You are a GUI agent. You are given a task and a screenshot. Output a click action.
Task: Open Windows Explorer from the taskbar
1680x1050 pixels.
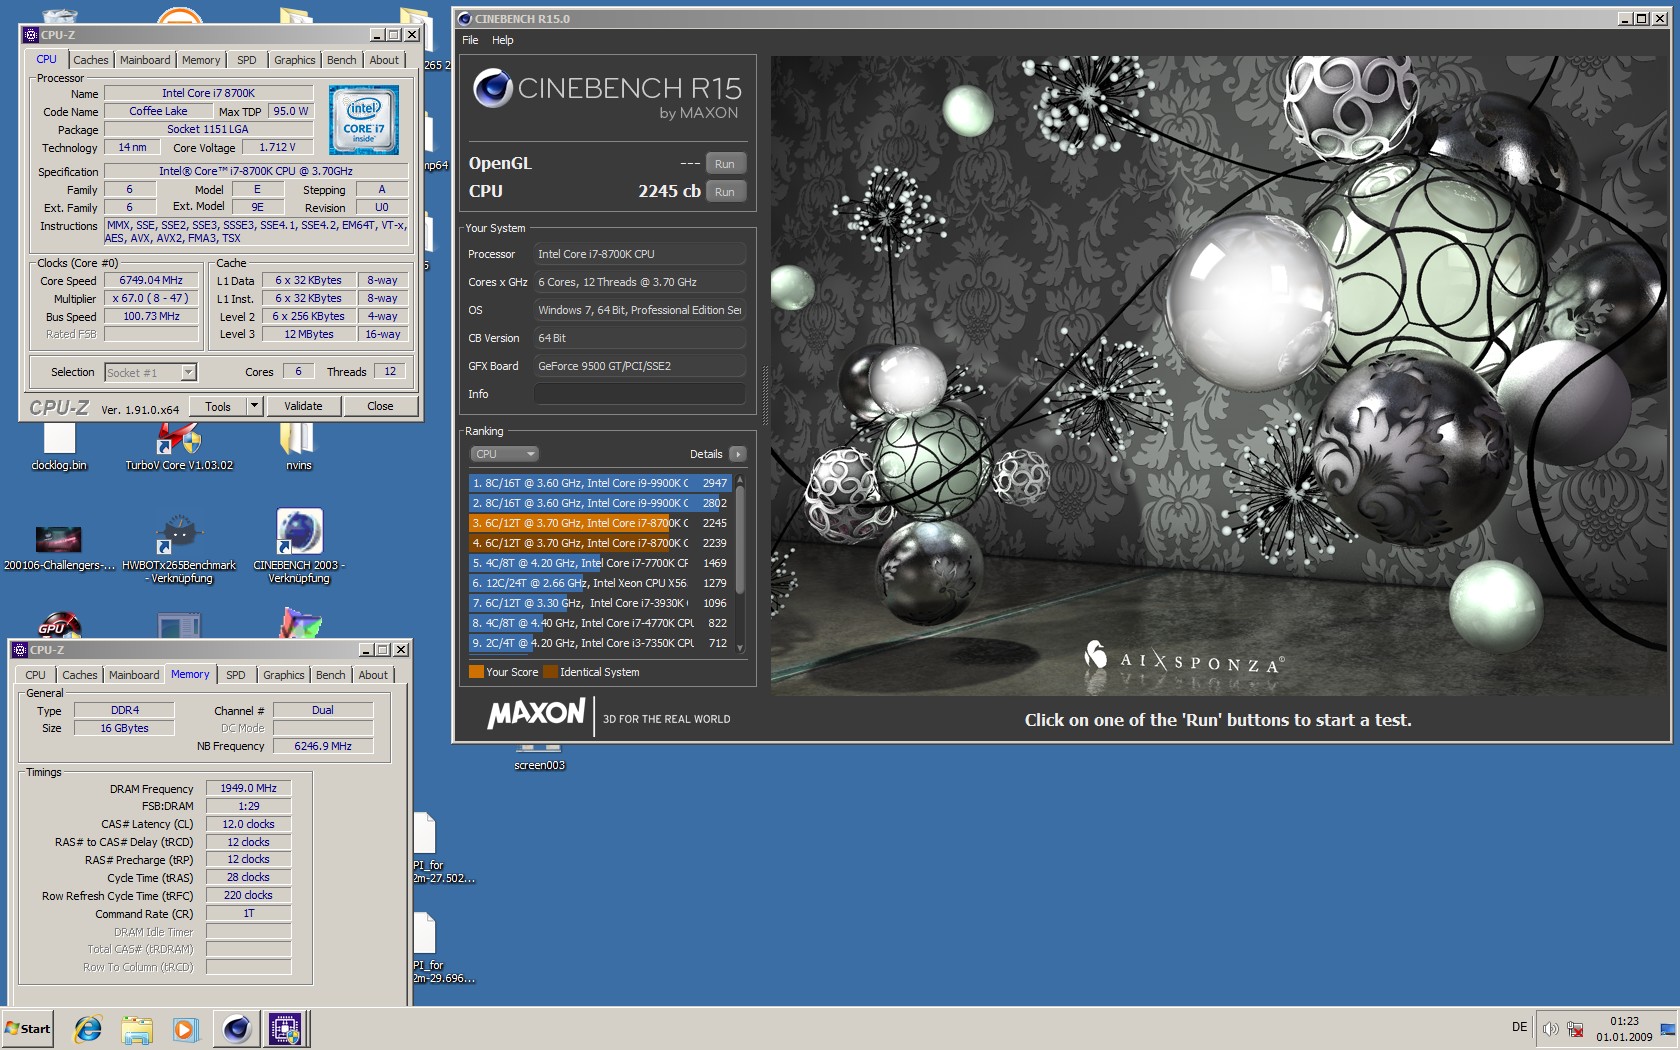pyautogui.click(x=137, y=1028)
